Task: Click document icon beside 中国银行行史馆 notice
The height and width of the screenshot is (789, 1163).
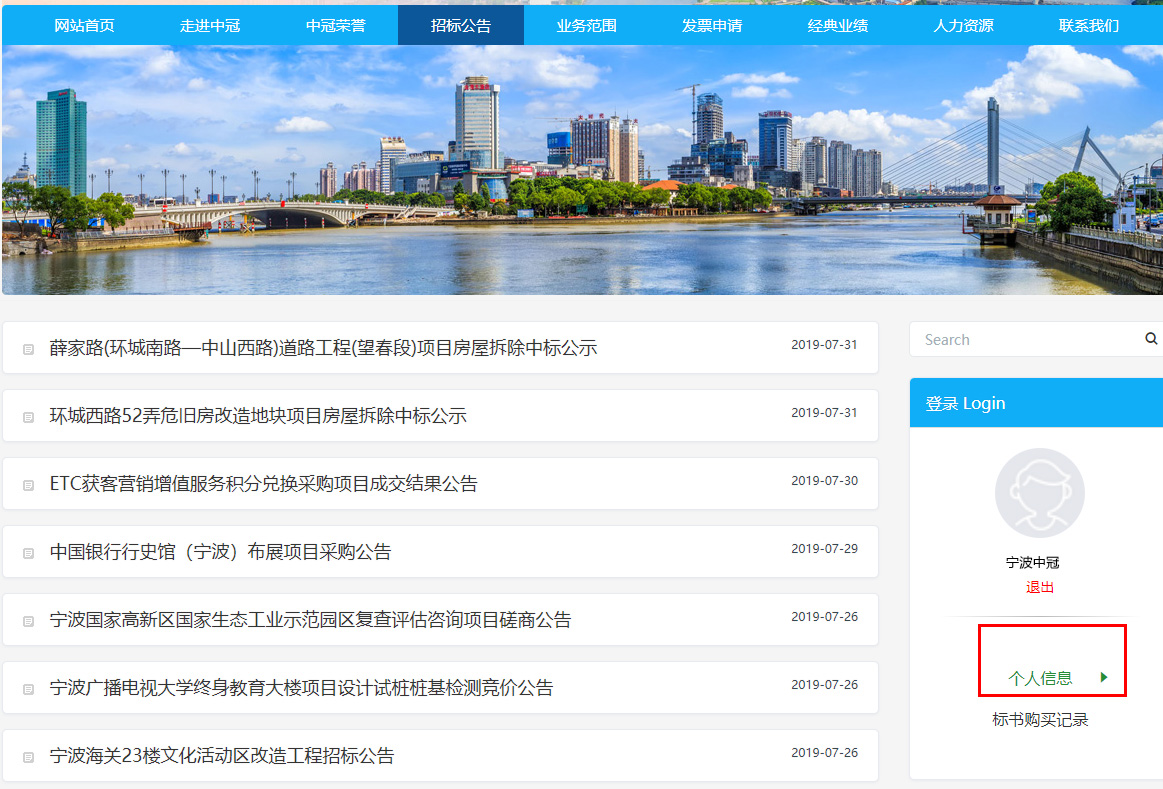Action: (x=28, y=553)
